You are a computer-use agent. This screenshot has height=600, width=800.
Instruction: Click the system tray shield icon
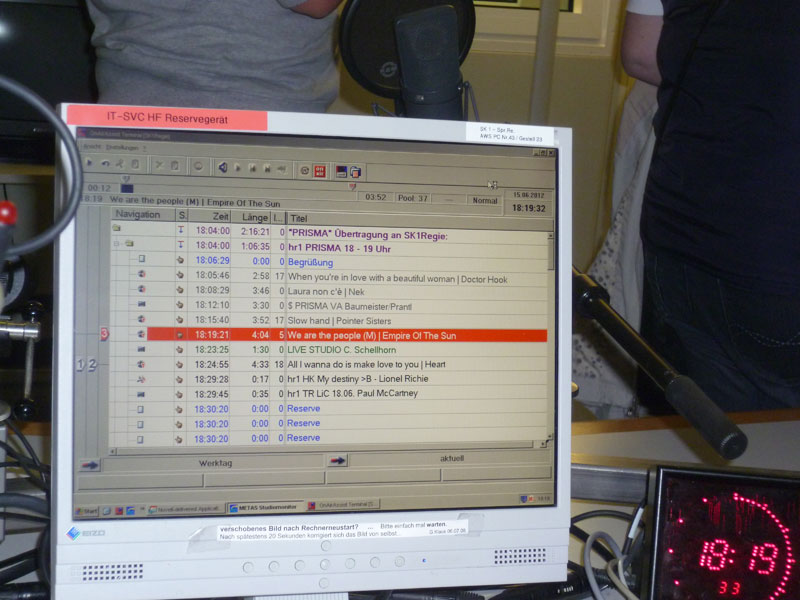pyautogui.click(x=523, y=498)
